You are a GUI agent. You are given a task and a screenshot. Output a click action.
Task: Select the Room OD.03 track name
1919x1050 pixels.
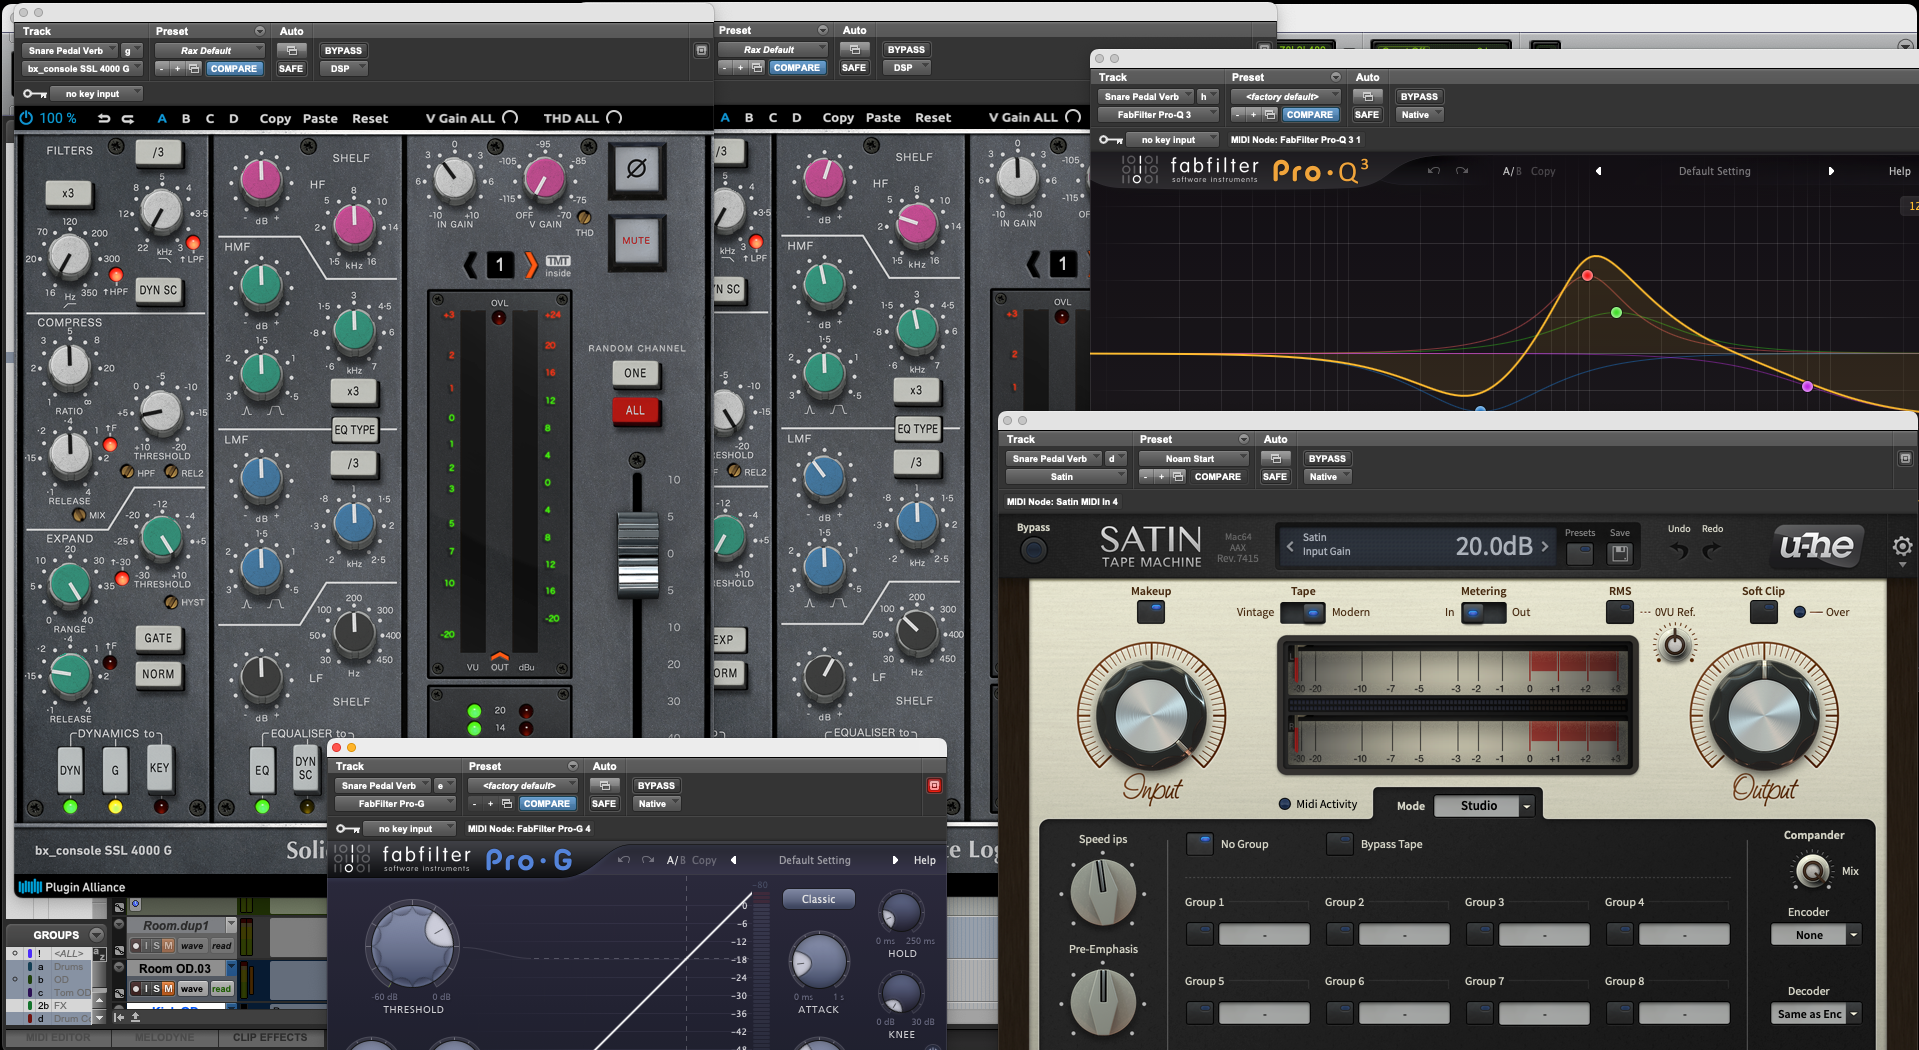175,968
